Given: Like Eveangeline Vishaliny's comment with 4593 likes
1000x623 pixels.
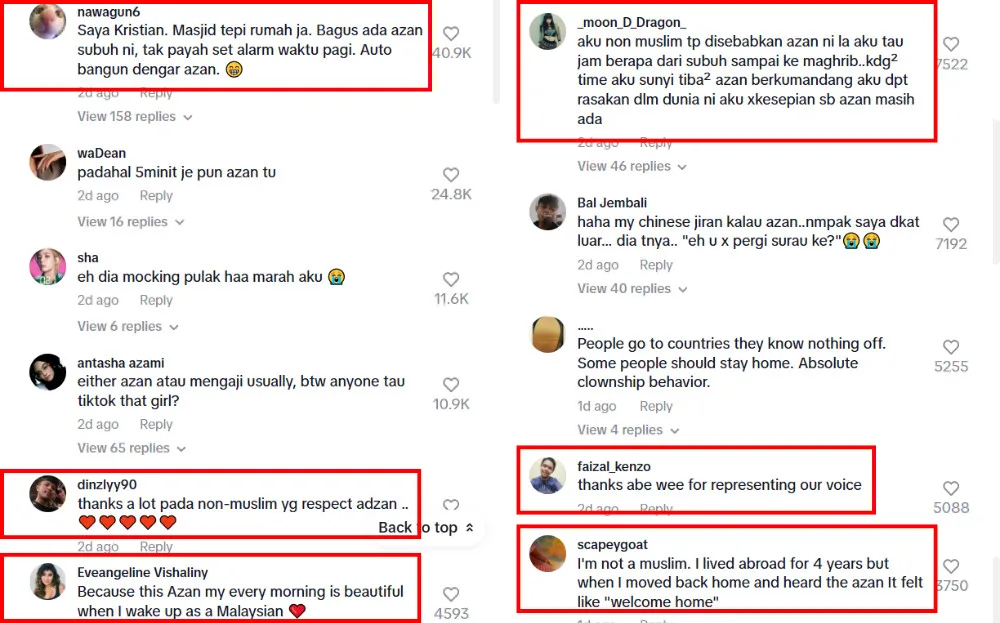Looking at the screenshot, I should (x=451, y=594).
